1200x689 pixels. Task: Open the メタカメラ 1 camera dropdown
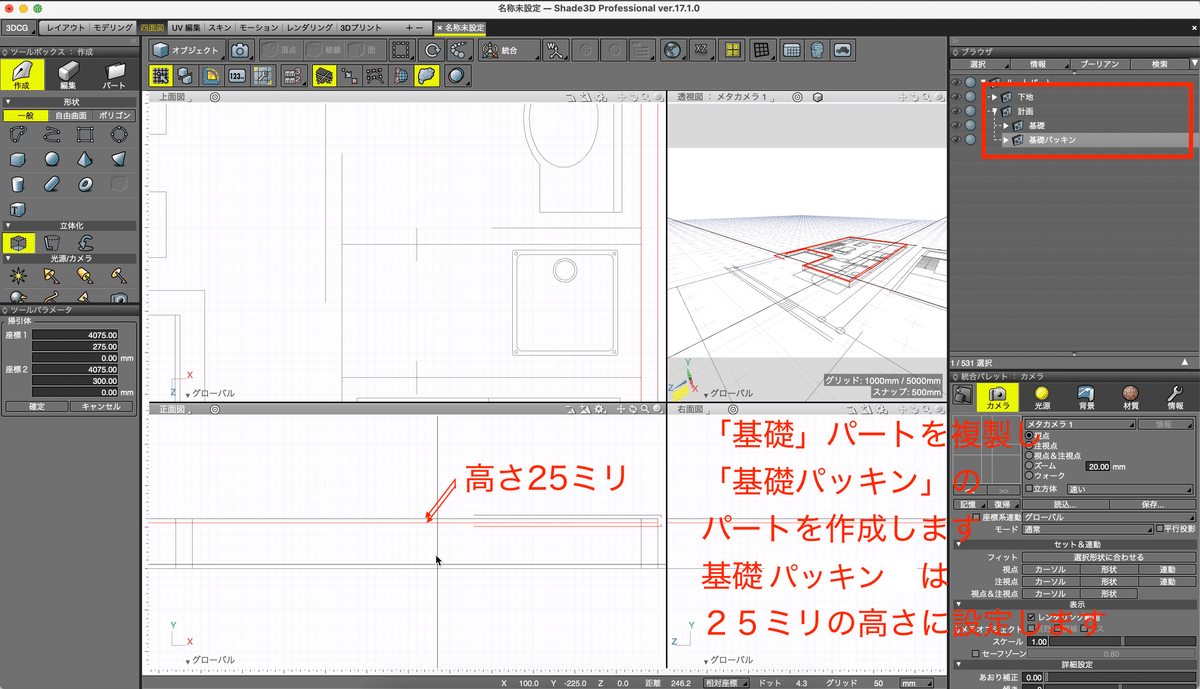click(1082, 425)
